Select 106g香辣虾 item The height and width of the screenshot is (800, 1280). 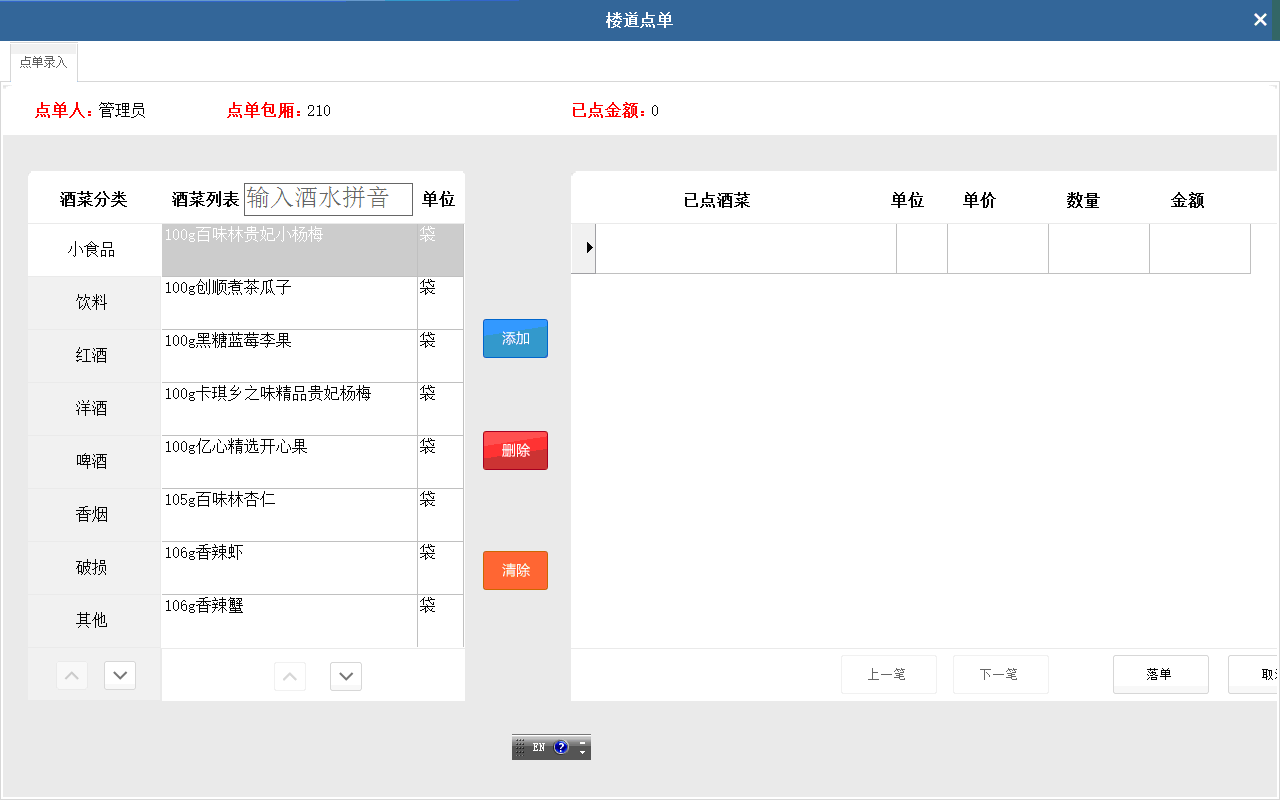289,568
